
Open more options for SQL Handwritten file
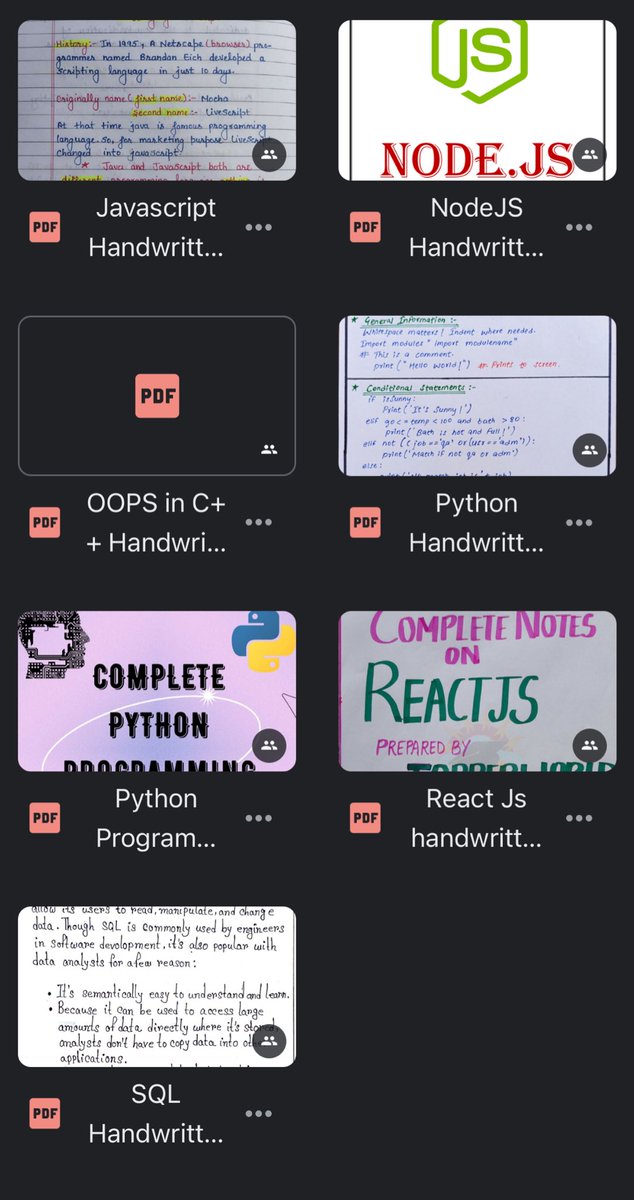click(258, 1113)
